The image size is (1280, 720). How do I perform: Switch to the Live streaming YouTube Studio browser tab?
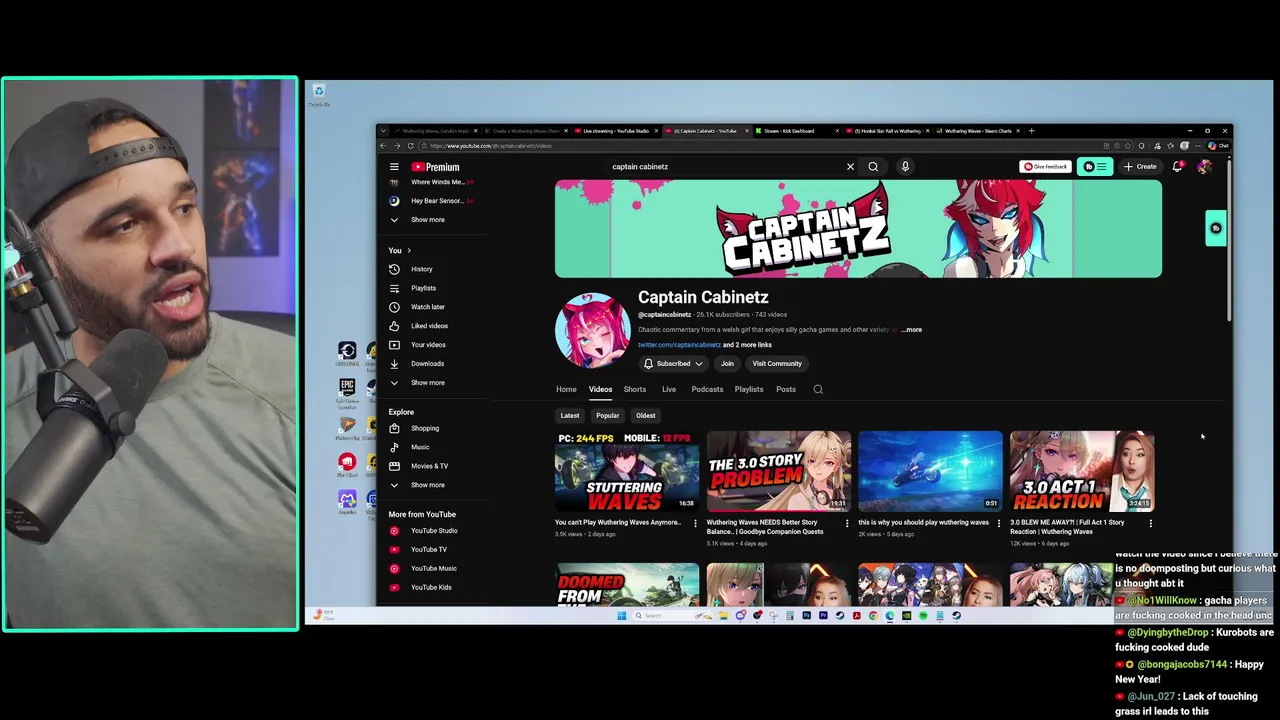tap(614, 131)
